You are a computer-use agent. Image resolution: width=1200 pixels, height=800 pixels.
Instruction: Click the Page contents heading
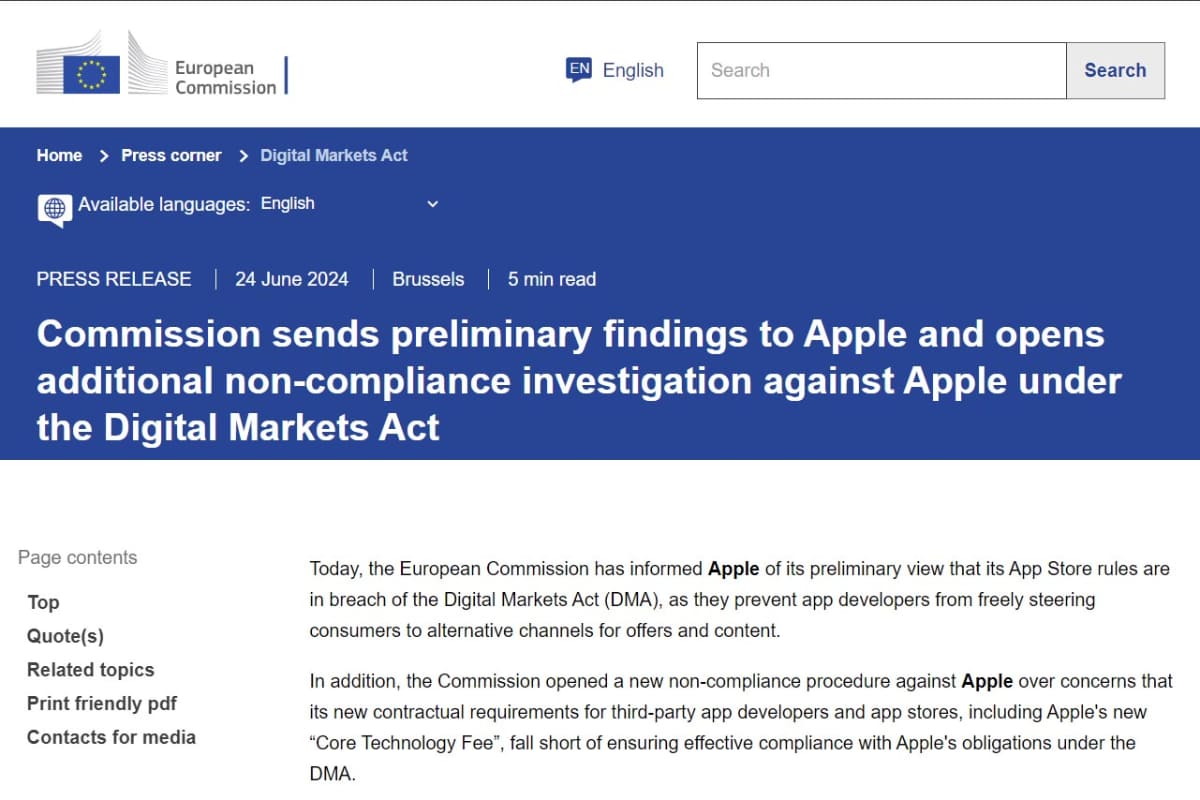coord(78,558)
